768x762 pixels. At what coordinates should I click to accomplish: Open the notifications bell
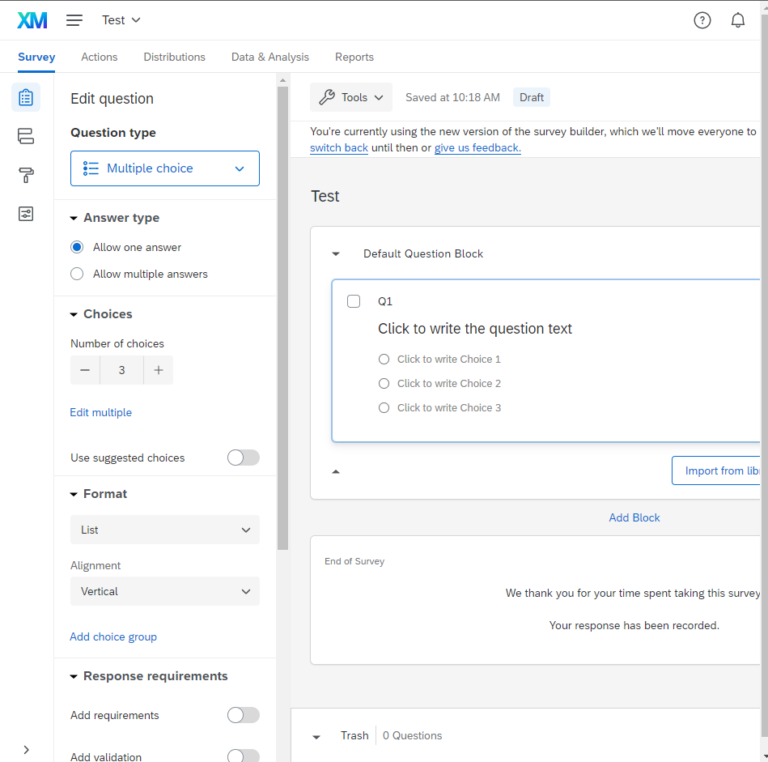tap(738, 20)
